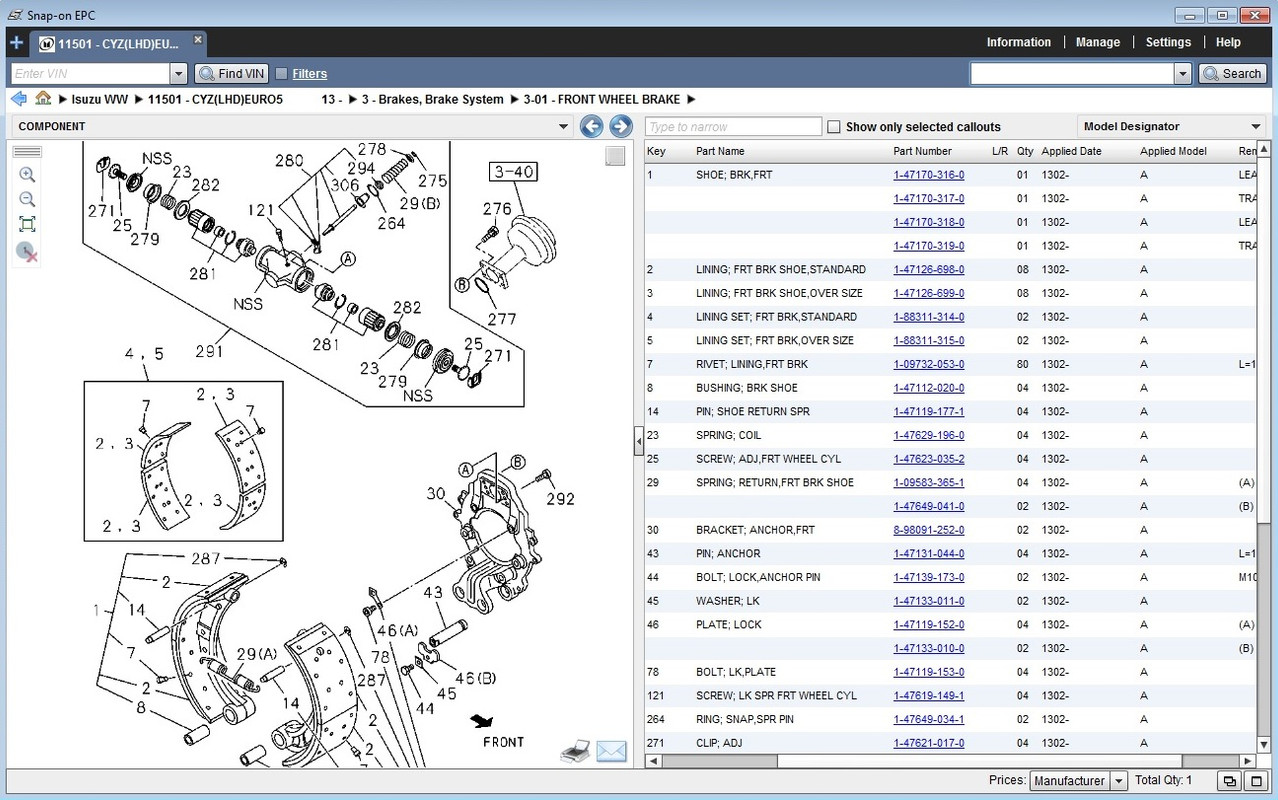Viewport: 1278px width, 800px height.
Task: Open the Information menu
Action: (x=1018, y=42)
